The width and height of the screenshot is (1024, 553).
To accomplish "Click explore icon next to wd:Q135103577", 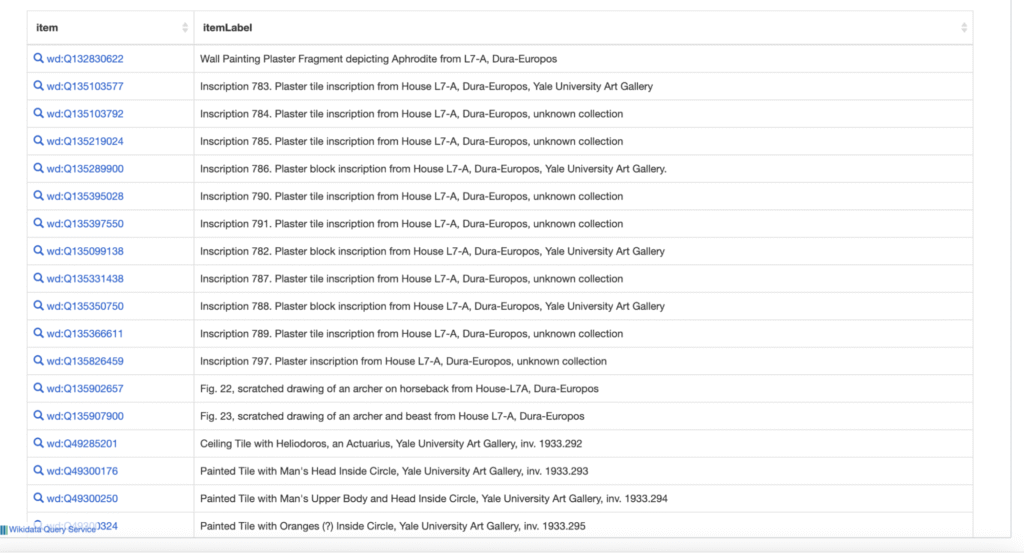I will coord(39,86).
